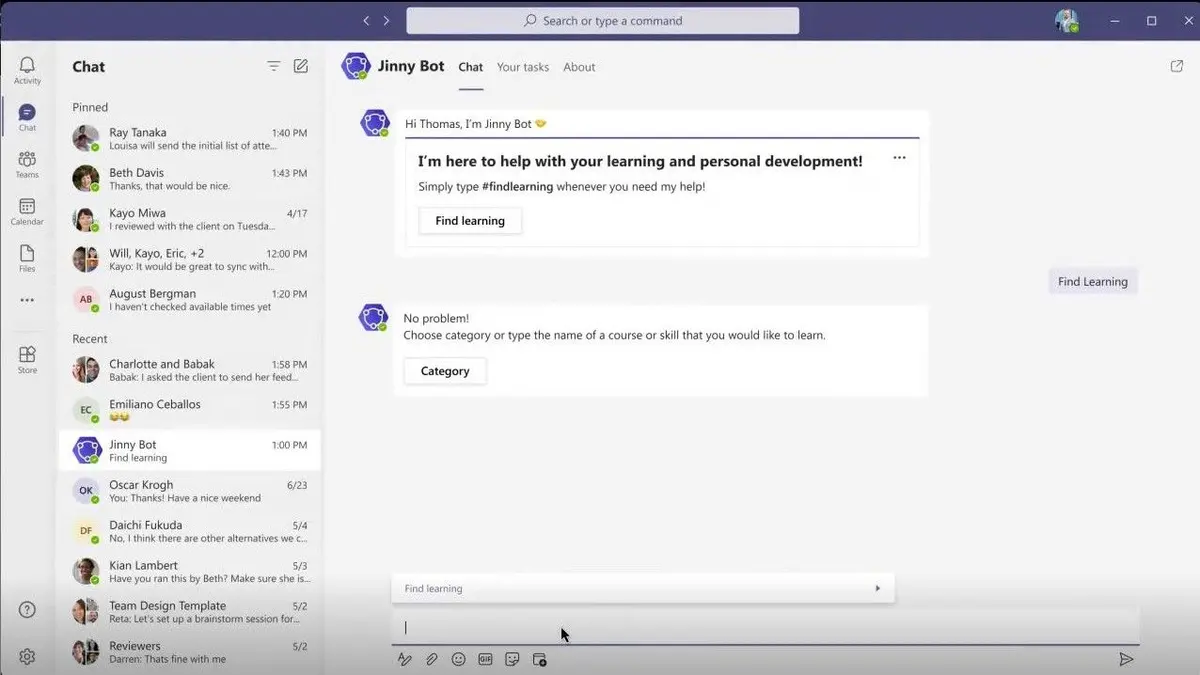Open more apps ellipsis in sidebar
Viewport: 1200px width, 675px height.
click(27, 300)
